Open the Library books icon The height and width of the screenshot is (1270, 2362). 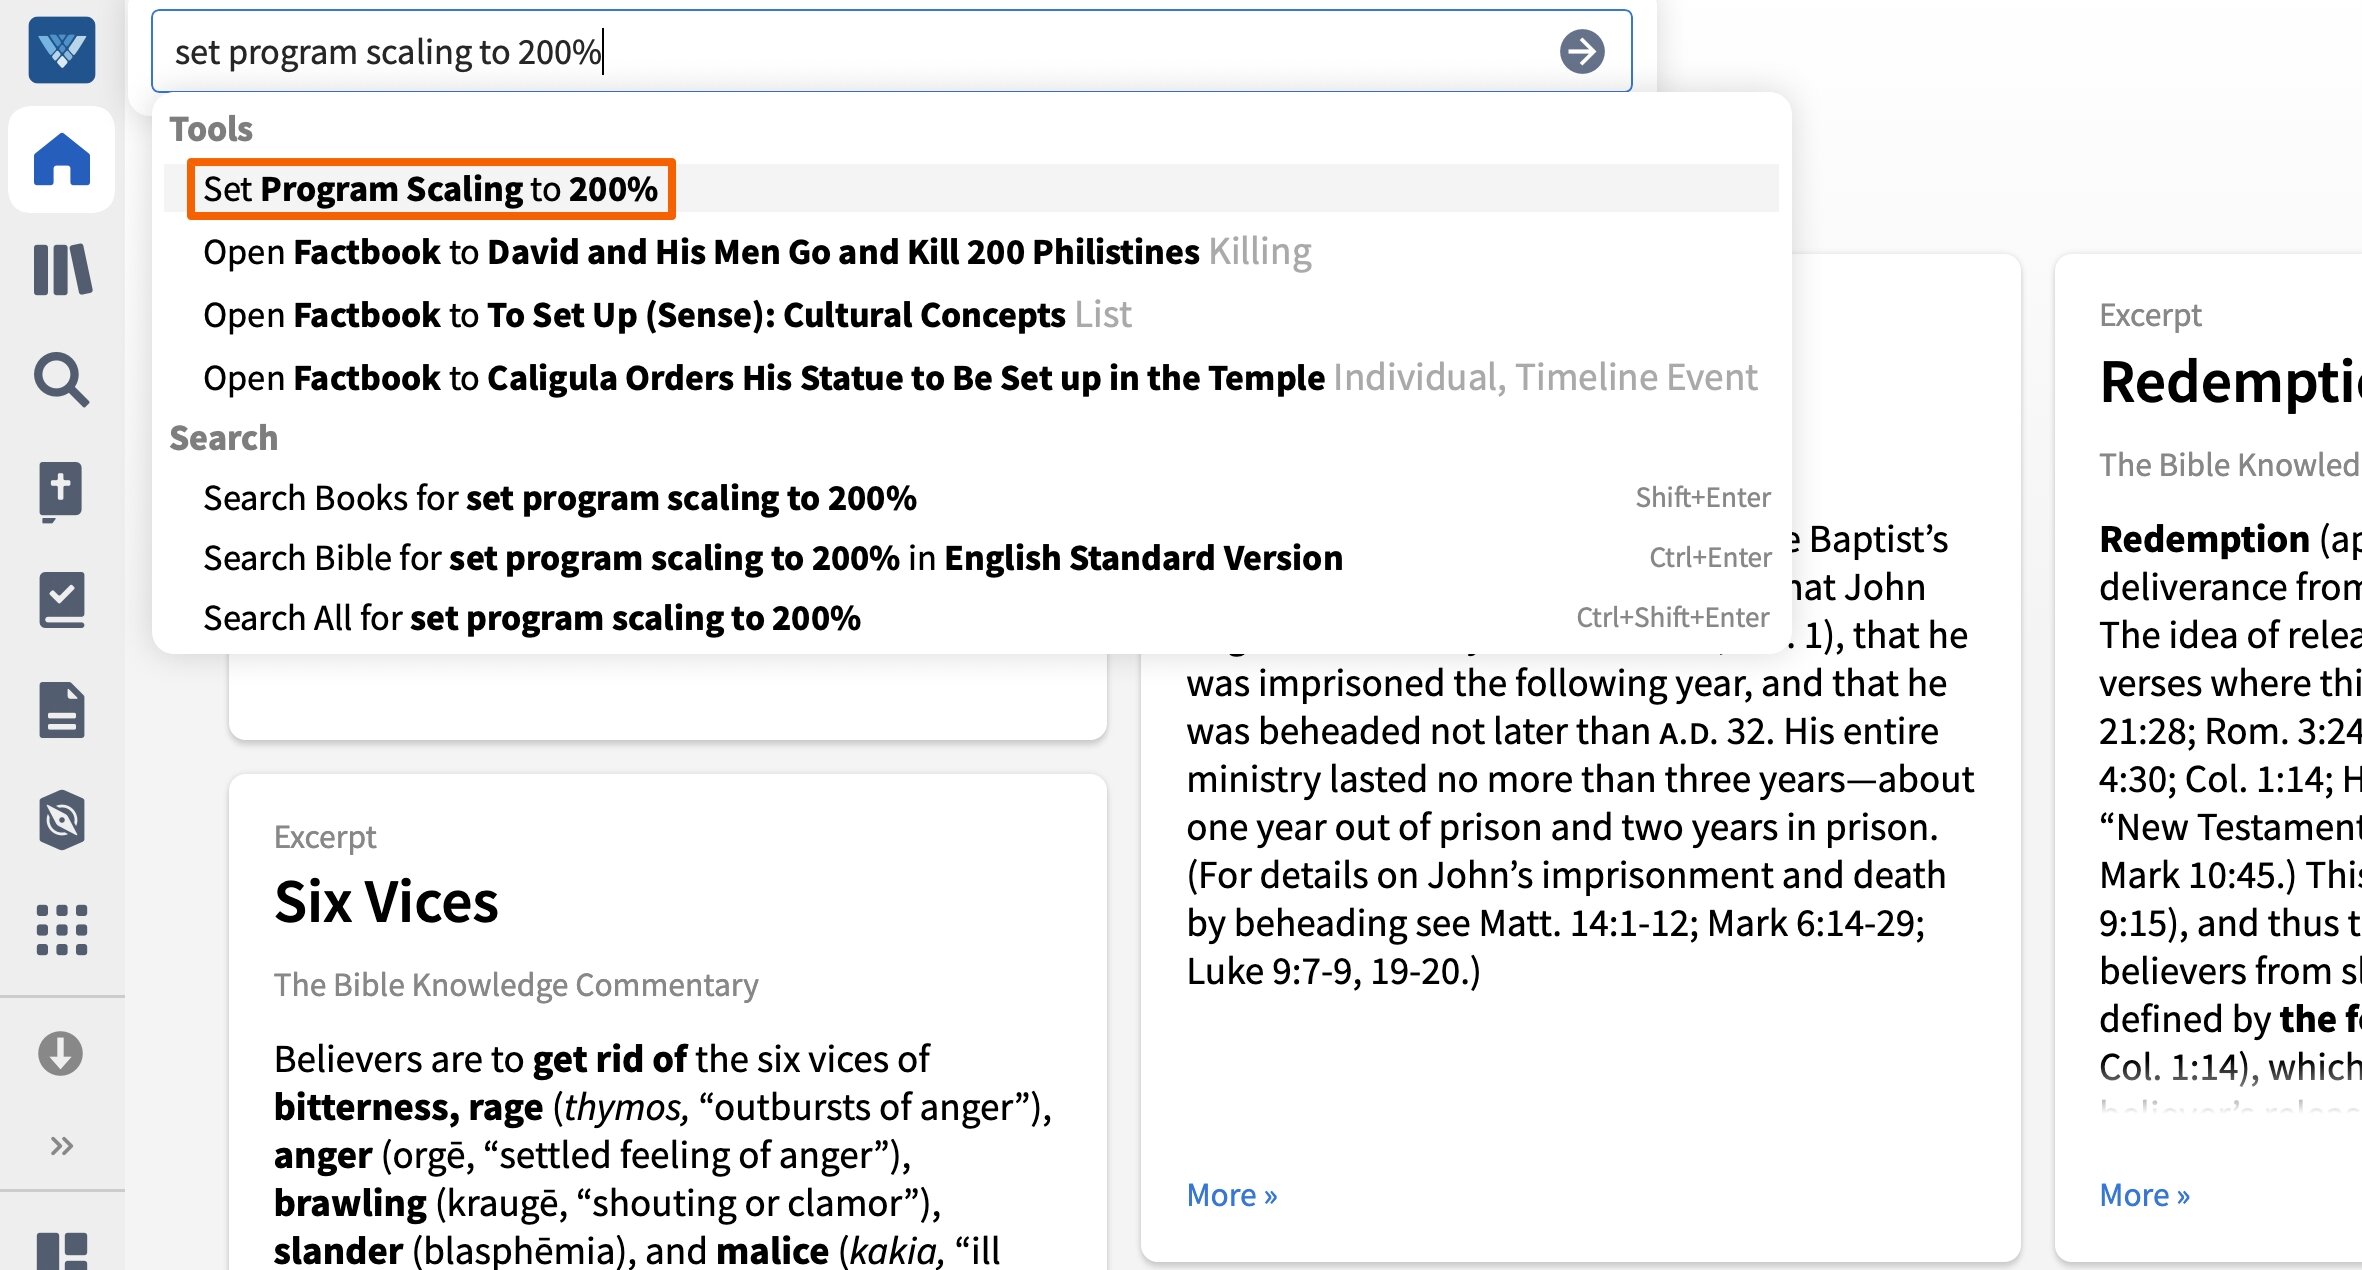(x=62, y=270)
